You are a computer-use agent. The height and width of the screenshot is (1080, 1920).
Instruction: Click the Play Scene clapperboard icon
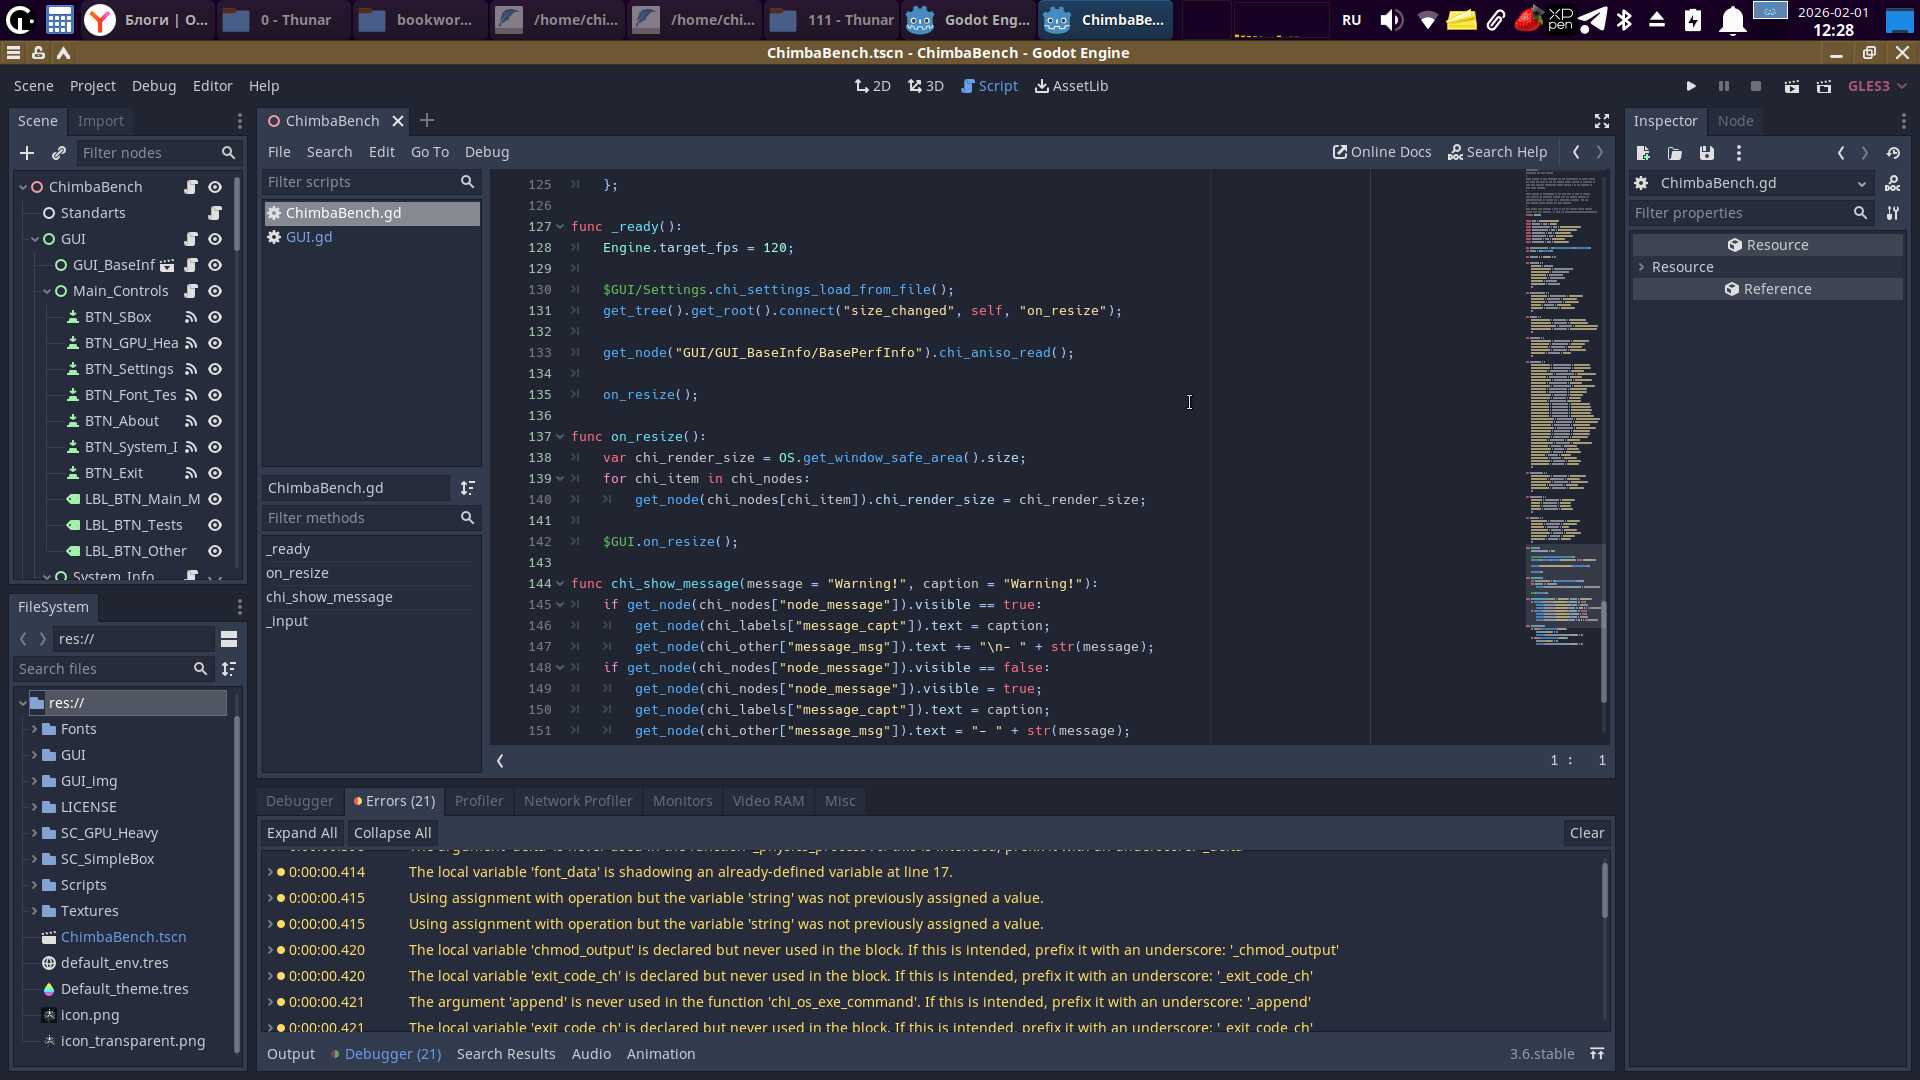pos(1792,86)
